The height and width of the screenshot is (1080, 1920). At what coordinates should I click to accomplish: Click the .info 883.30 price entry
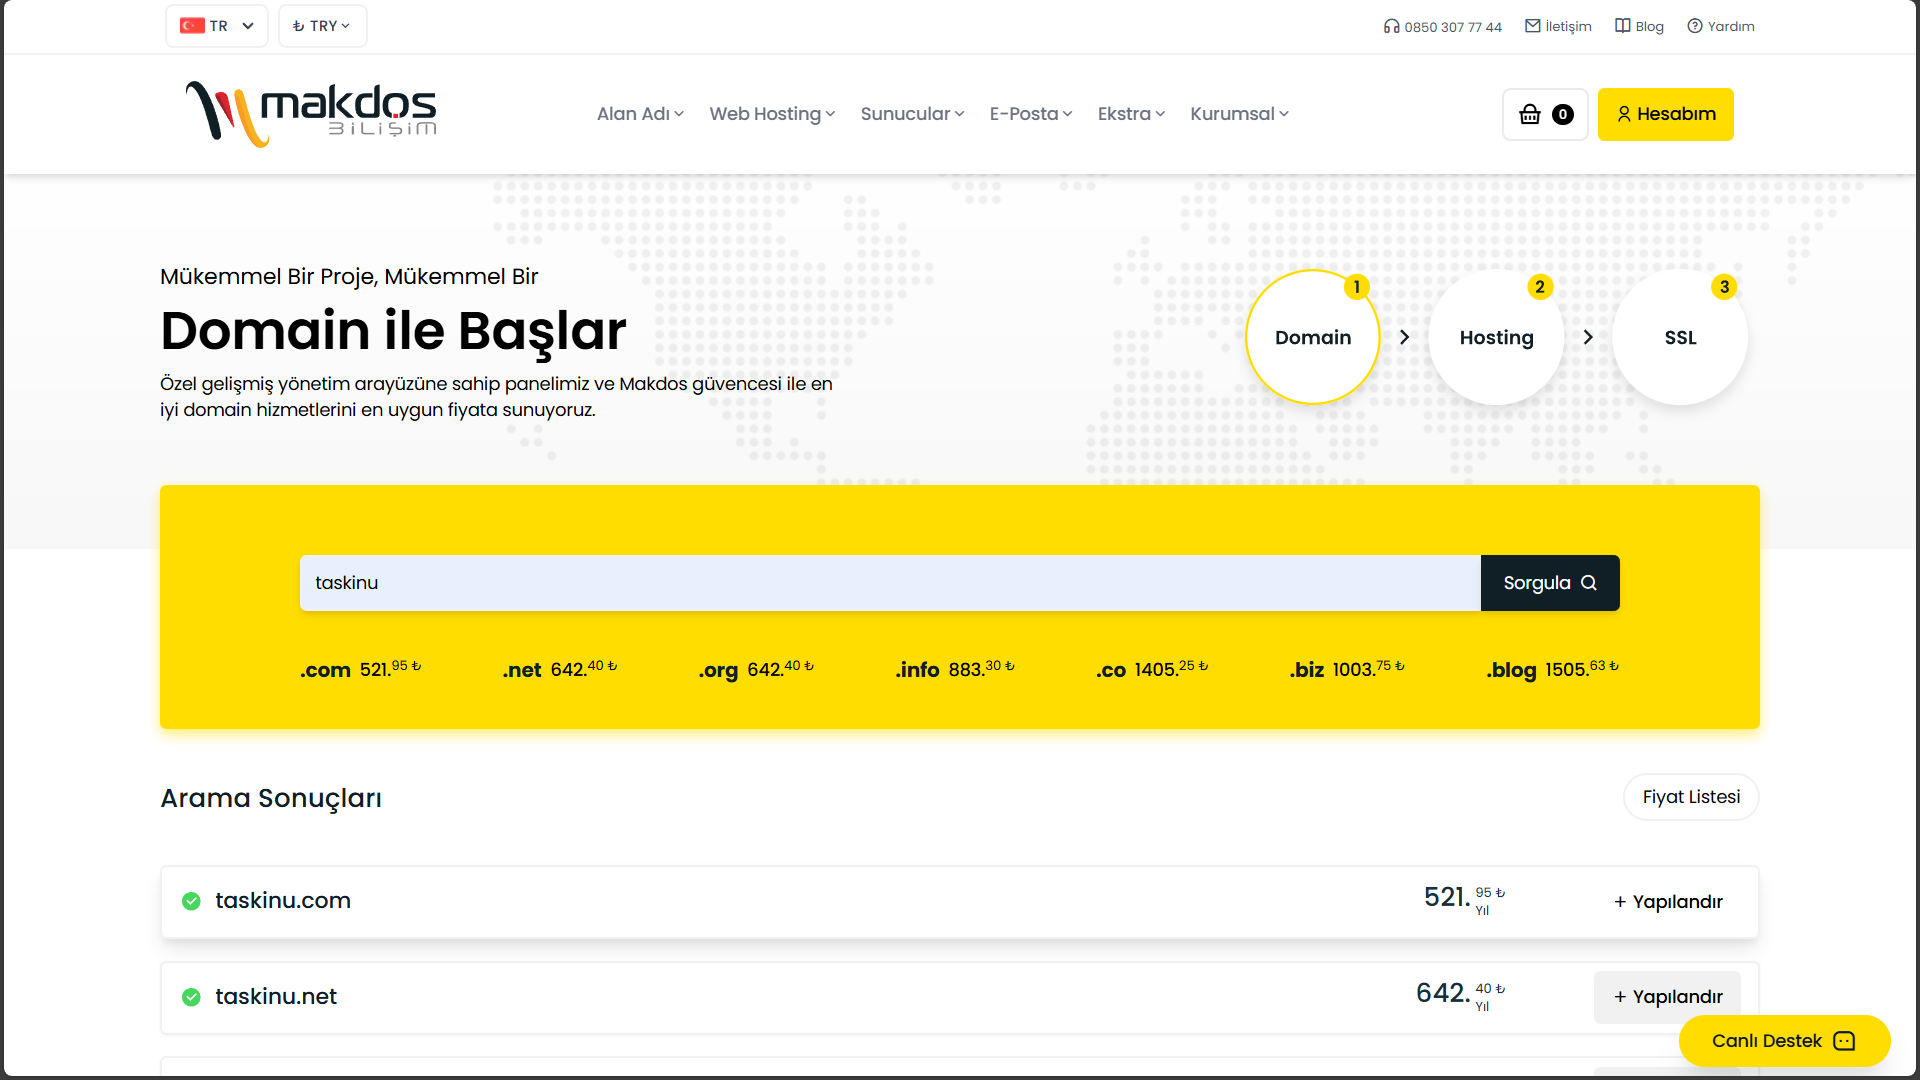coord(955,669)
